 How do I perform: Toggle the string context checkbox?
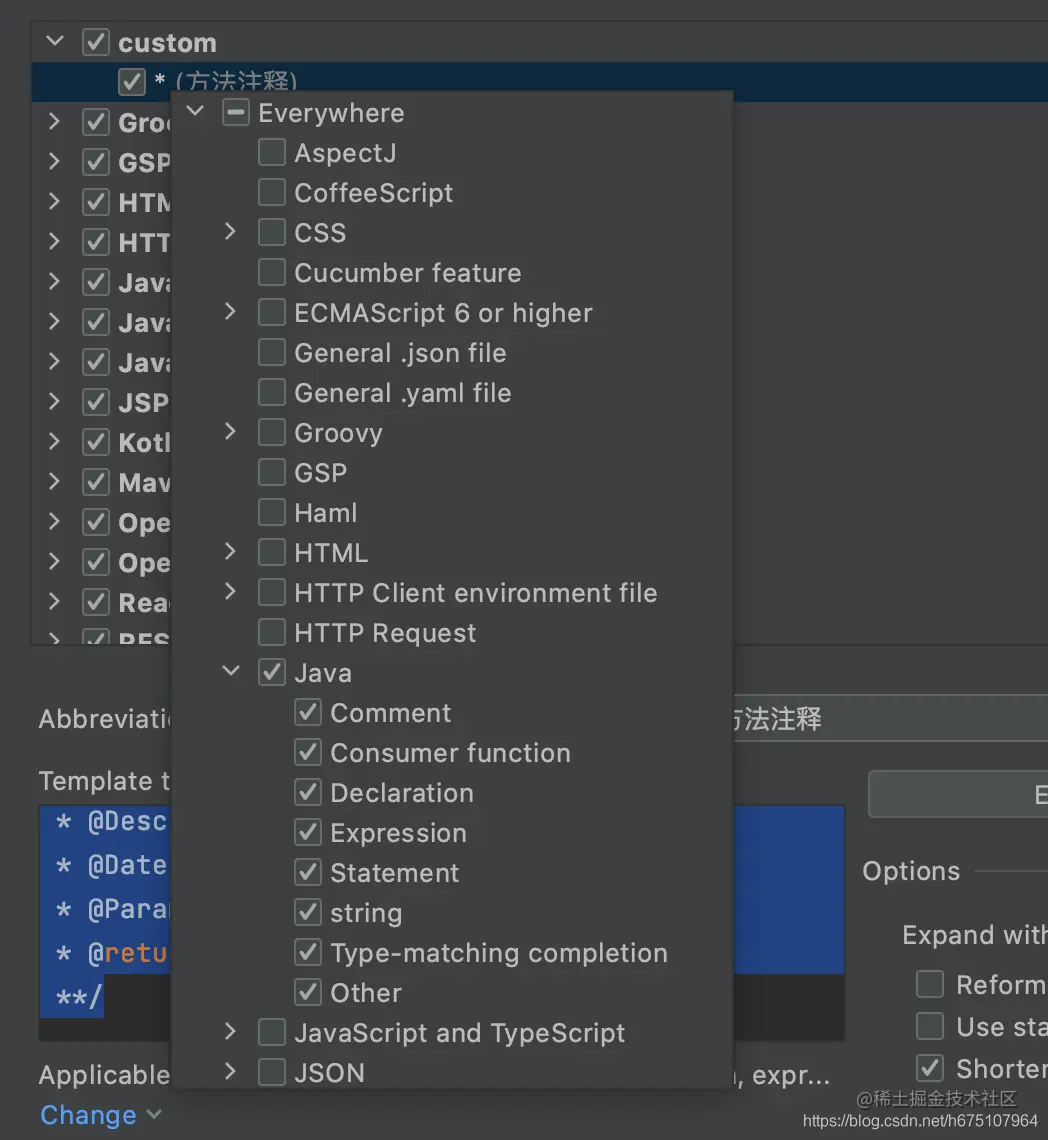pos(308,913)
